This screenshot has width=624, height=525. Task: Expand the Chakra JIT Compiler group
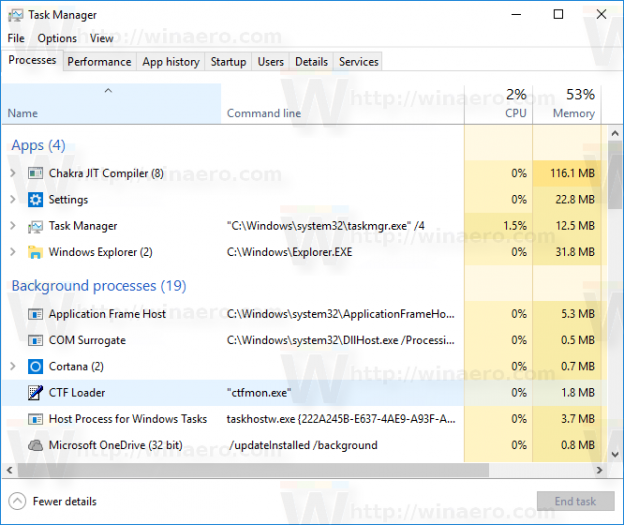pos(13,173)
